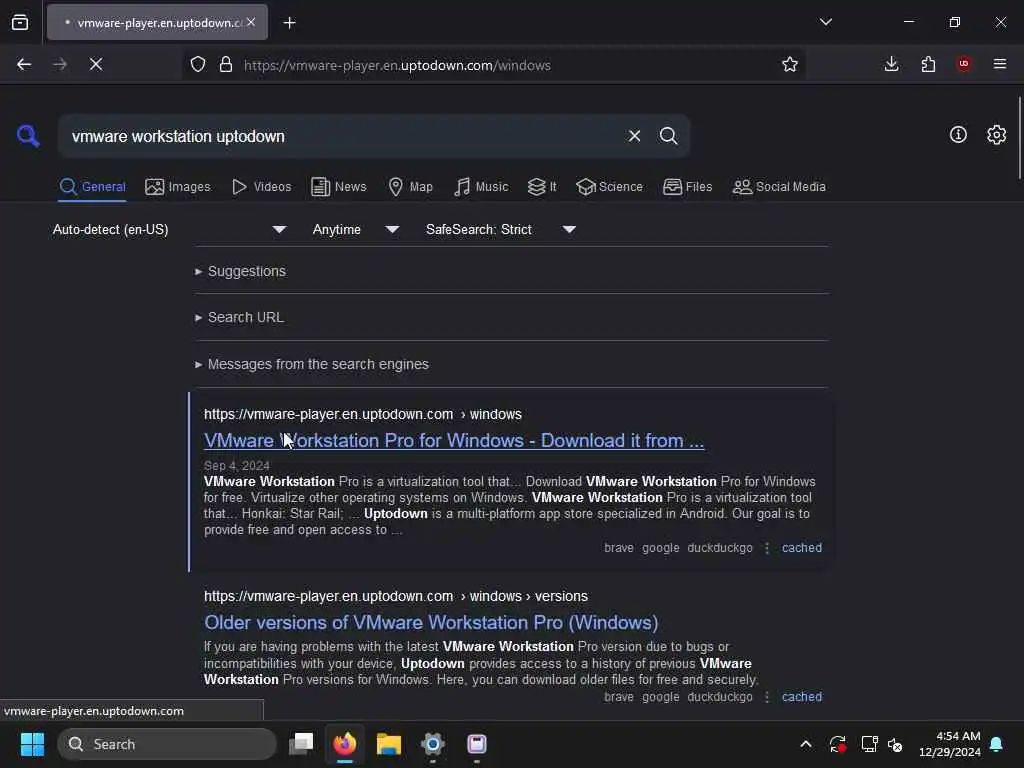Stop loading the page
Viewport: 1024px width, 768px height.
coord(96,65)
